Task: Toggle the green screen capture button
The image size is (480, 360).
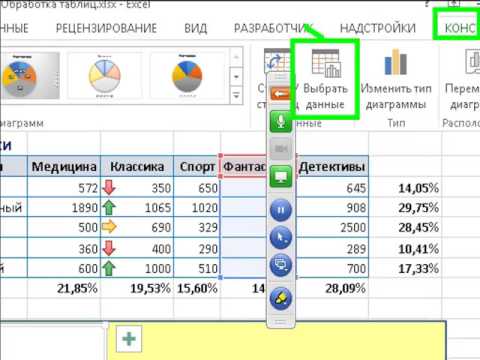Action: point(281,176)
